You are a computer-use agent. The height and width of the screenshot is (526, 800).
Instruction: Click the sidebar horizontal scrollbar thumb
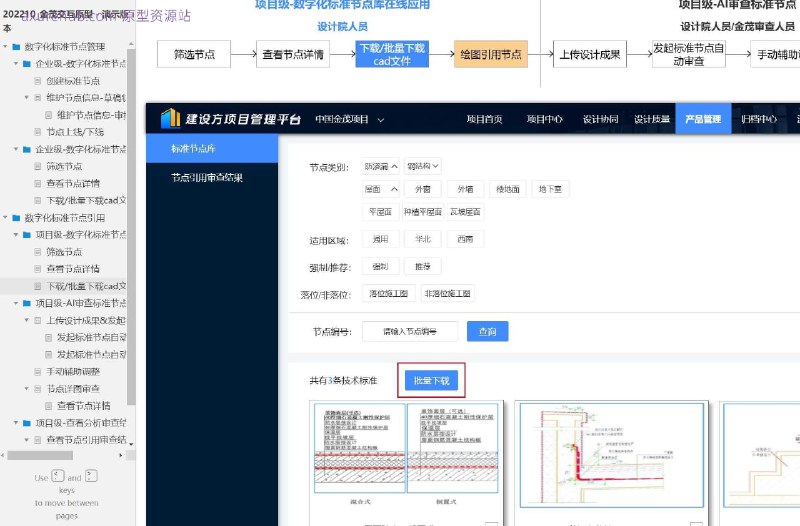(40, 455)
